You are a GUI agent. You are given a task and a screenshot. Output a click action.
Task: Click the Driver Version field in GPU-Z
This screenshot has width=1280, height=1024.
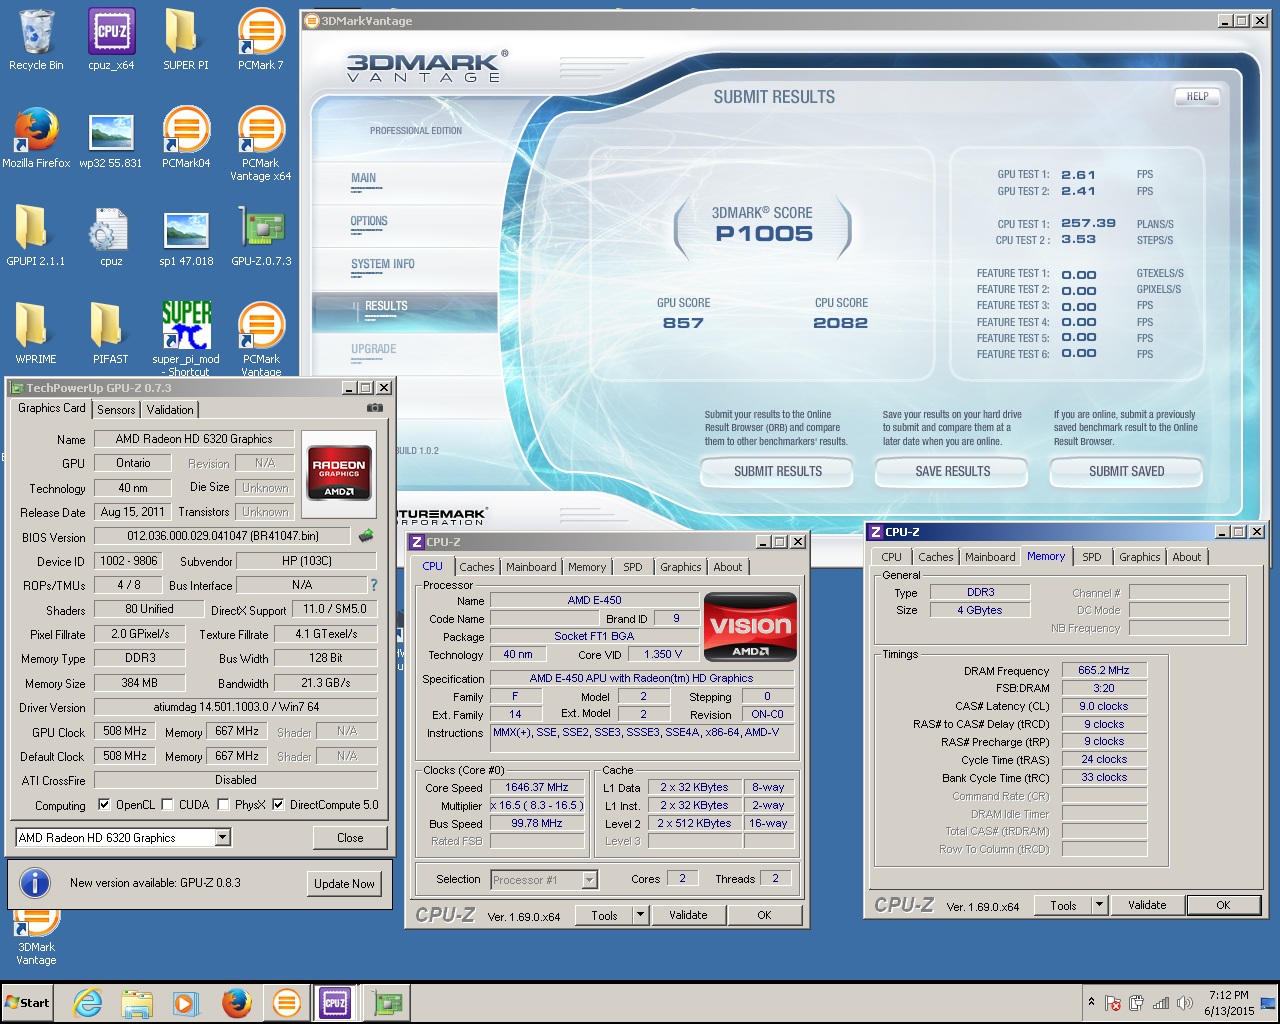(x=236, y=707)
